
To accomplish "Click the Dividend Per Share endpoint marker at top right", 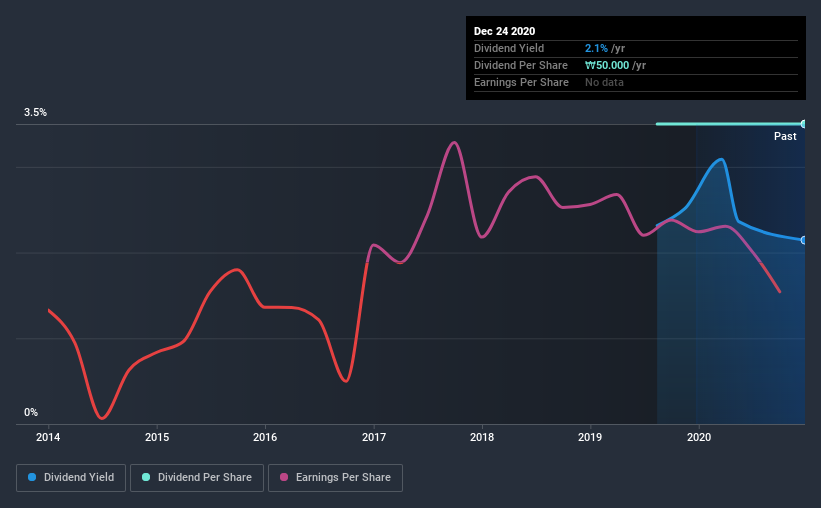I will coord(803,124).
